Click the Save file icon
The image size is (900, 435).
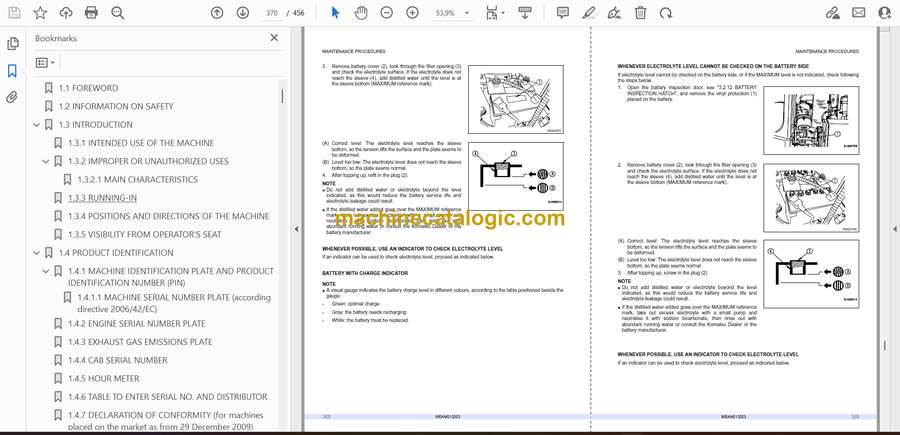[14, 13]
